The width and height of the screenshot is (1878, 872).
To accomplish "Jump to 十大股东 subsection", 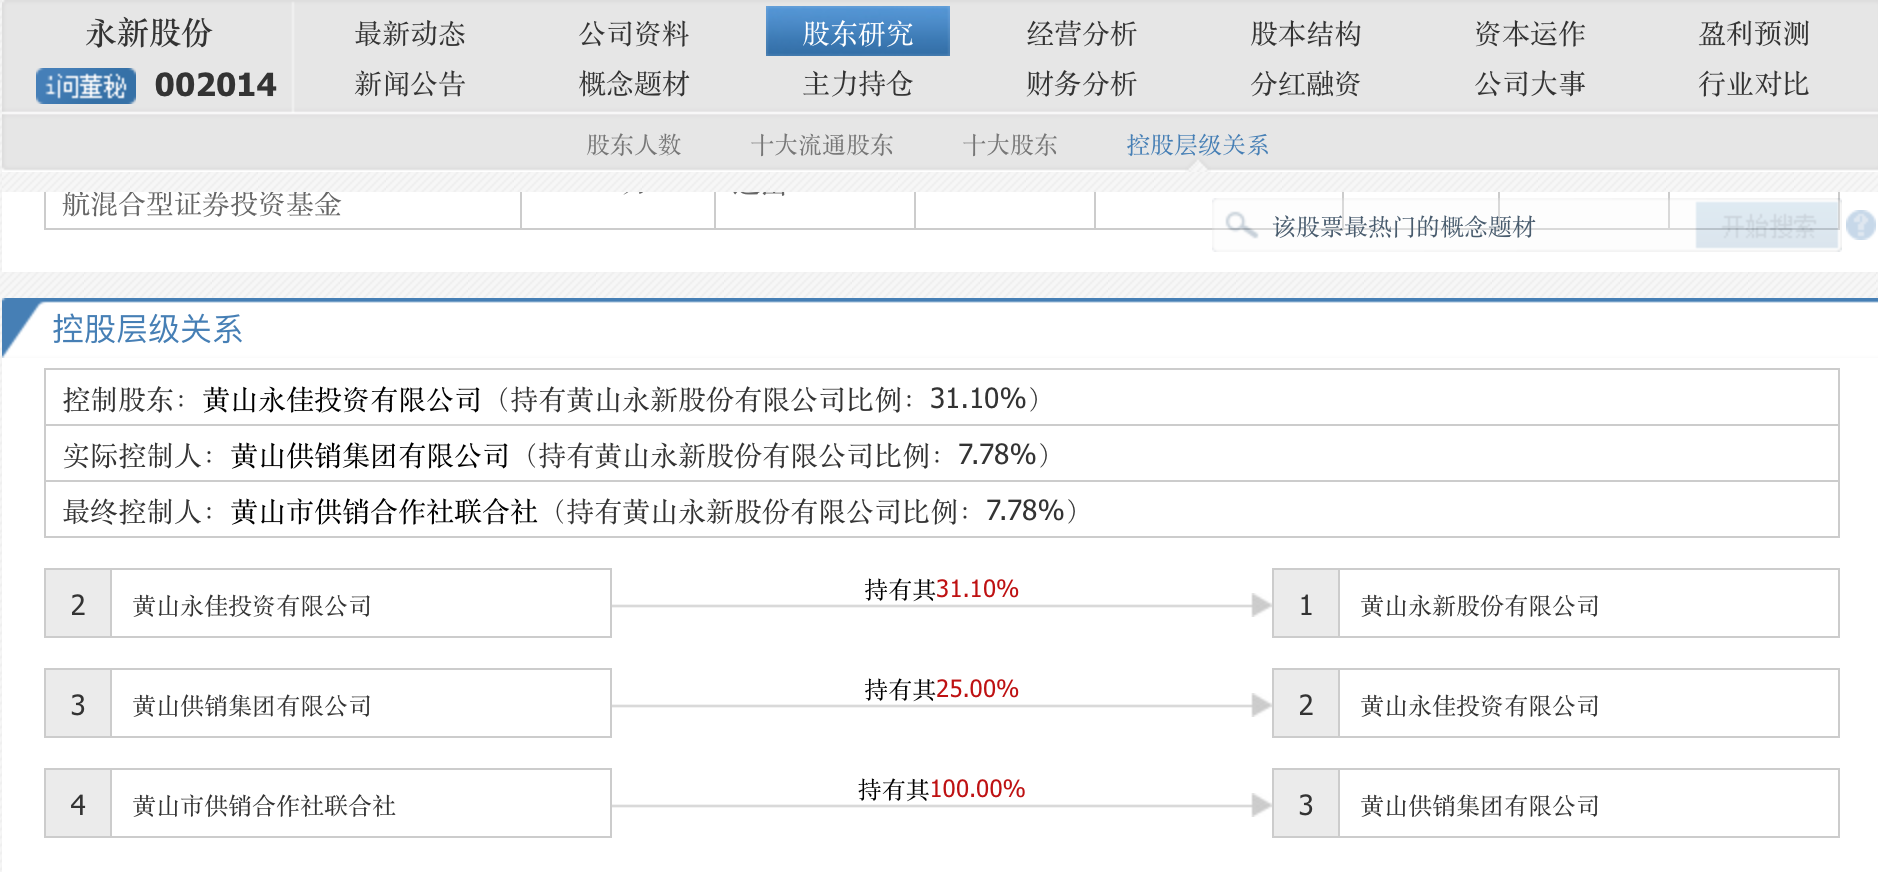I will (x=1009, y=145).
